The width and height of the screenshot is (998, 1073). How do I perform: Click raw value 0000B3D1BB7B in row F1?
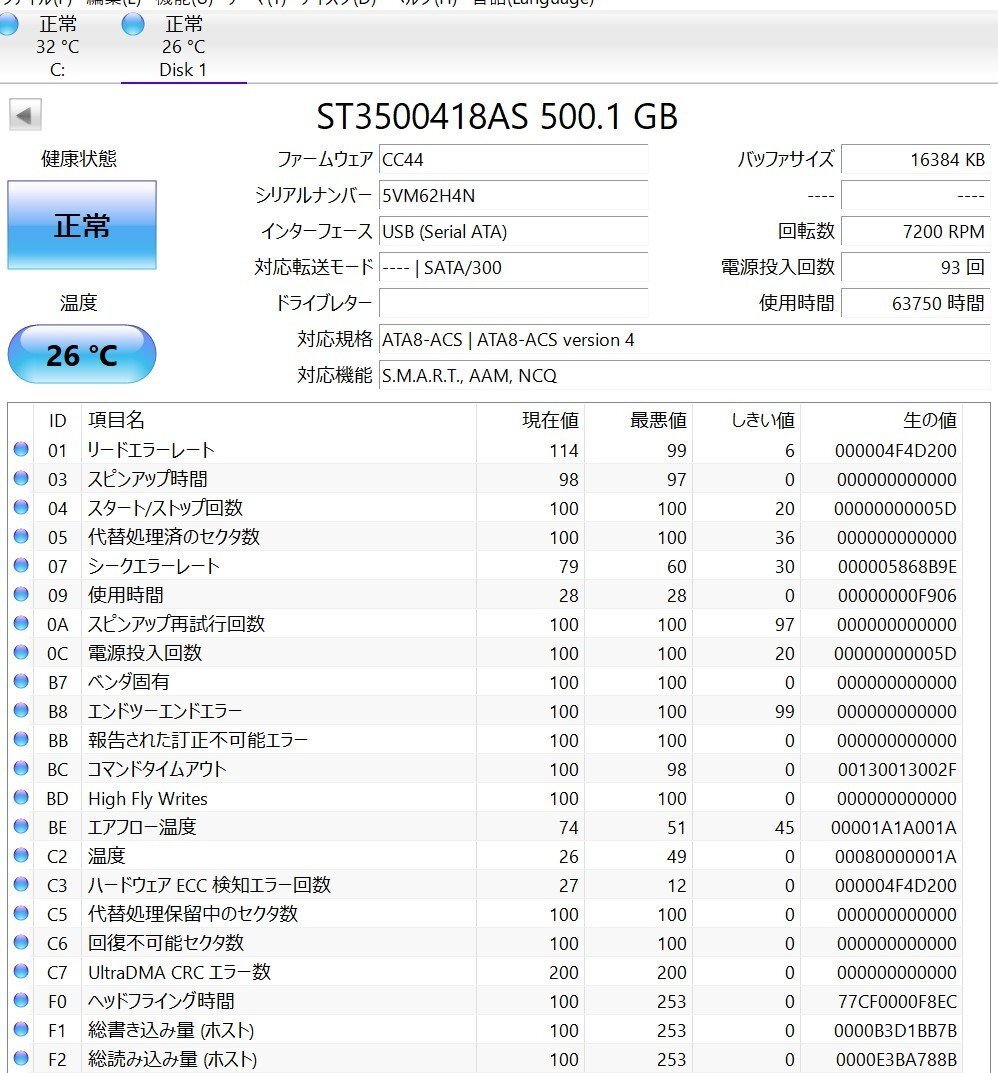[x=895, y=1031]
